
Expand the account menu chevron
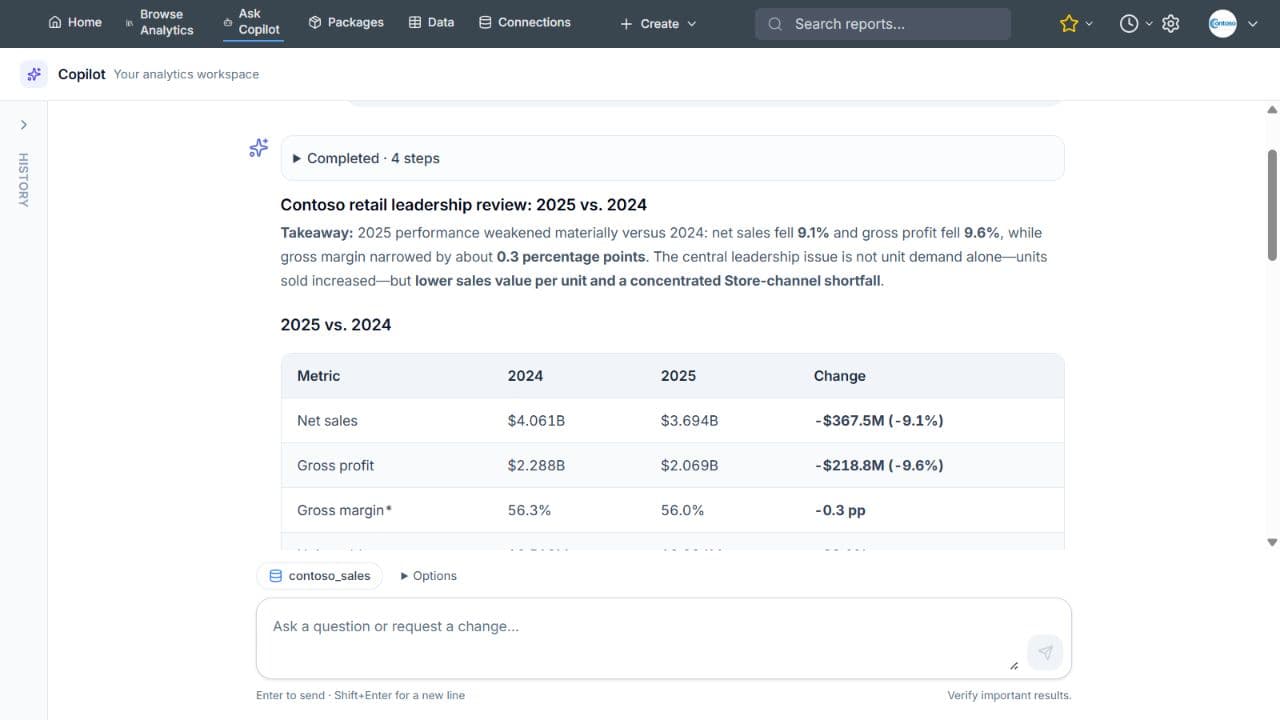pyautogui.click(x=1252, y=24)
